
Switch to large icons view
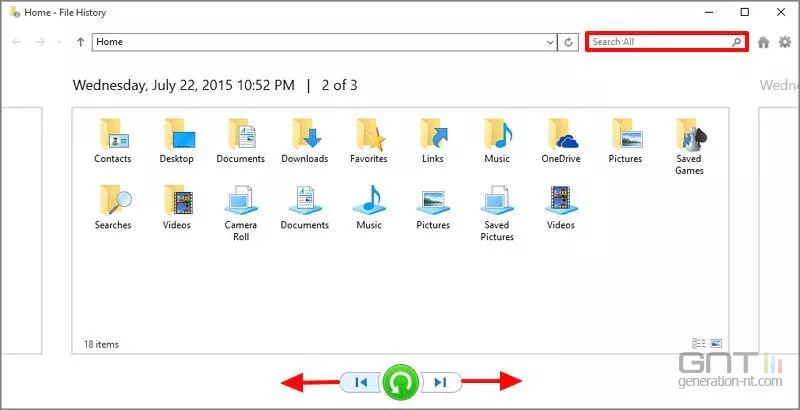[716, 343]
